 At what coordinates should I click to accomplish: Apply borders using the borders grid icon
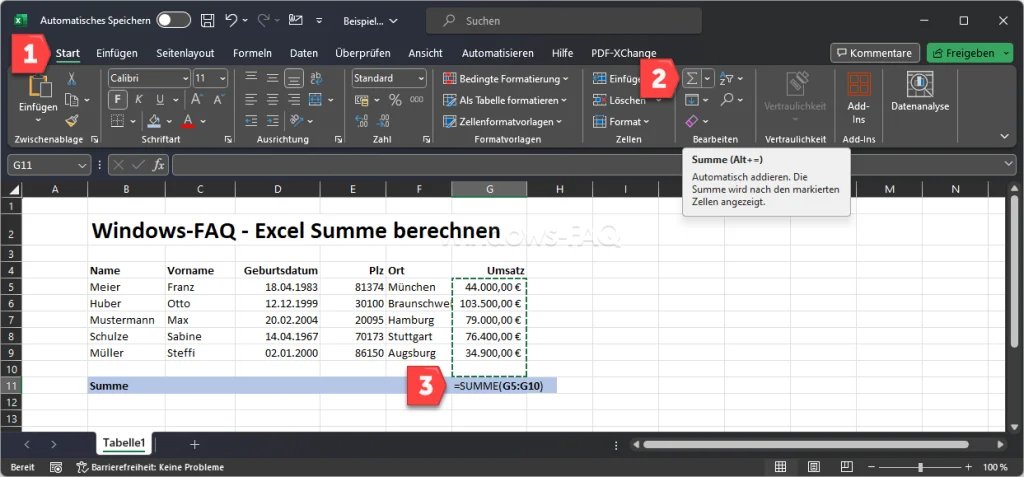[118, 121]
